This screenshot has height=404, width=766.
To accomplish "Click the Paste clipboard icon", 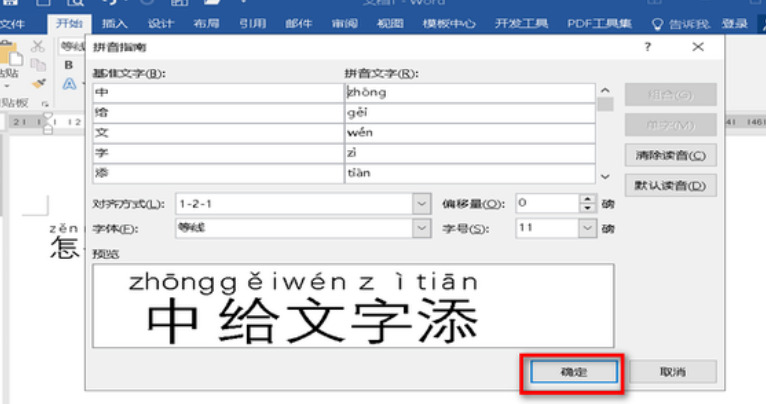I will click(x=10, y=55).
